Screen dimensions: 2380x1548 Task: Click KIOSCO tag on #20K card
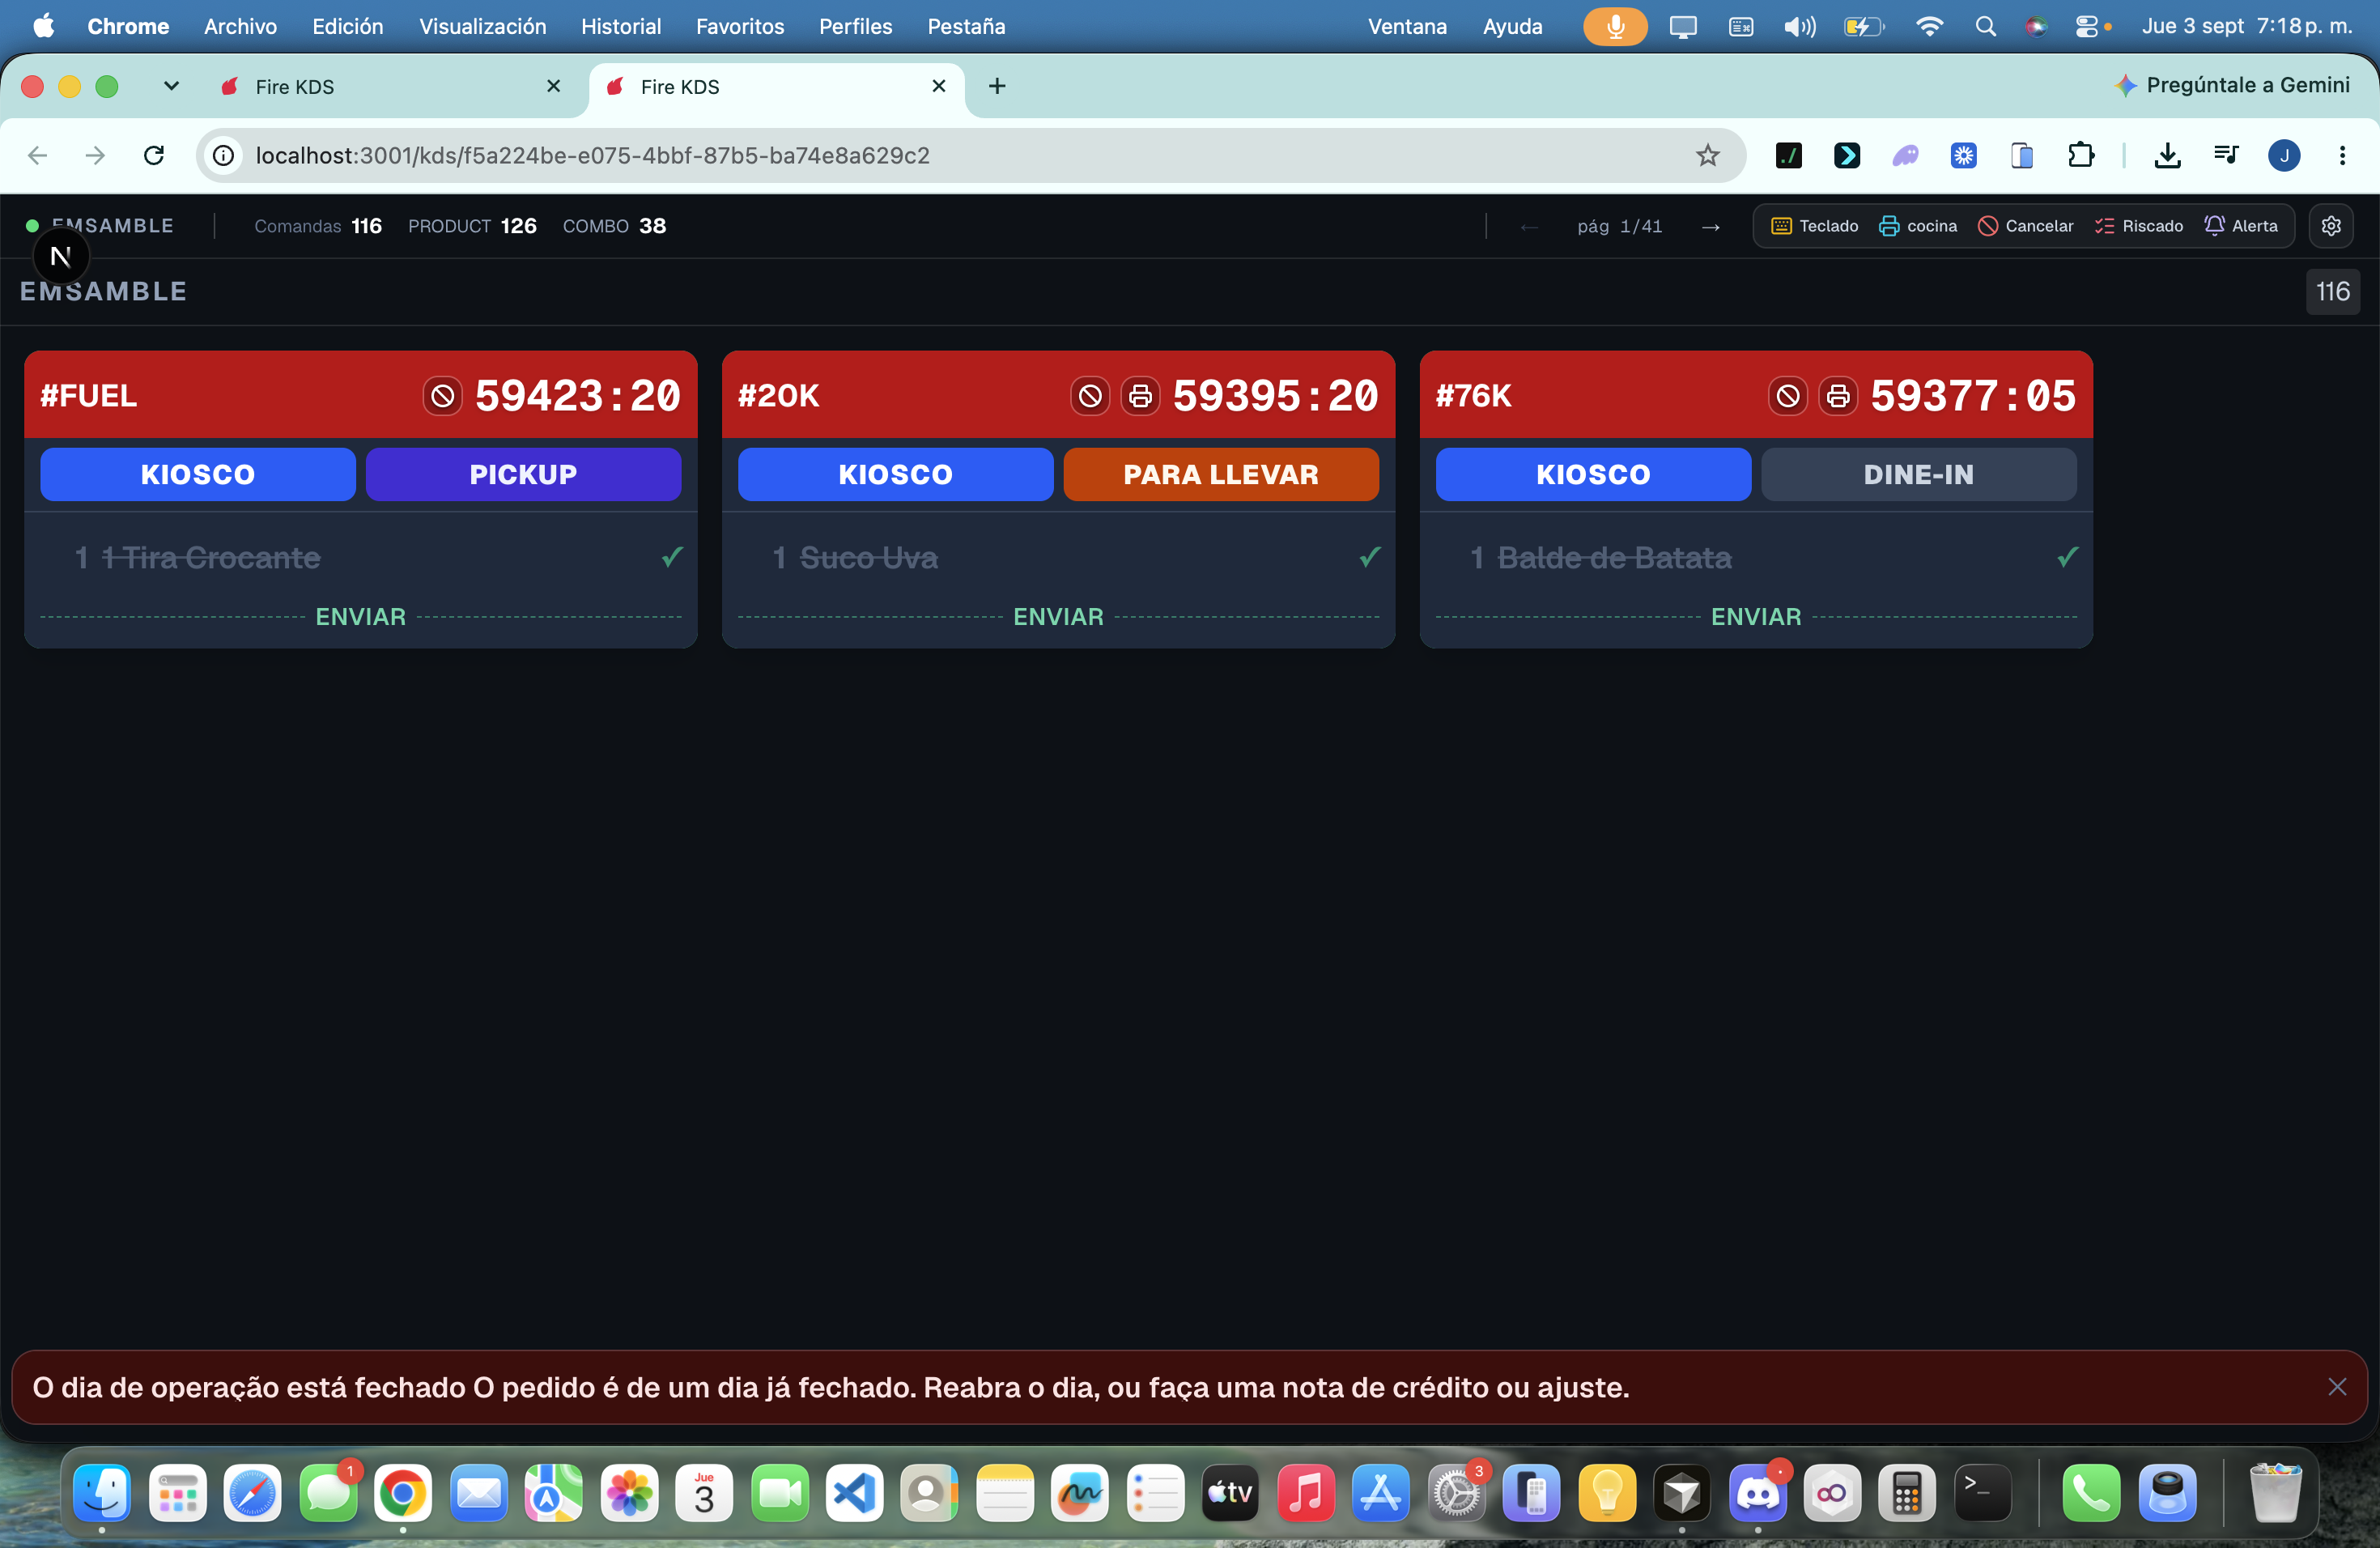896,474
